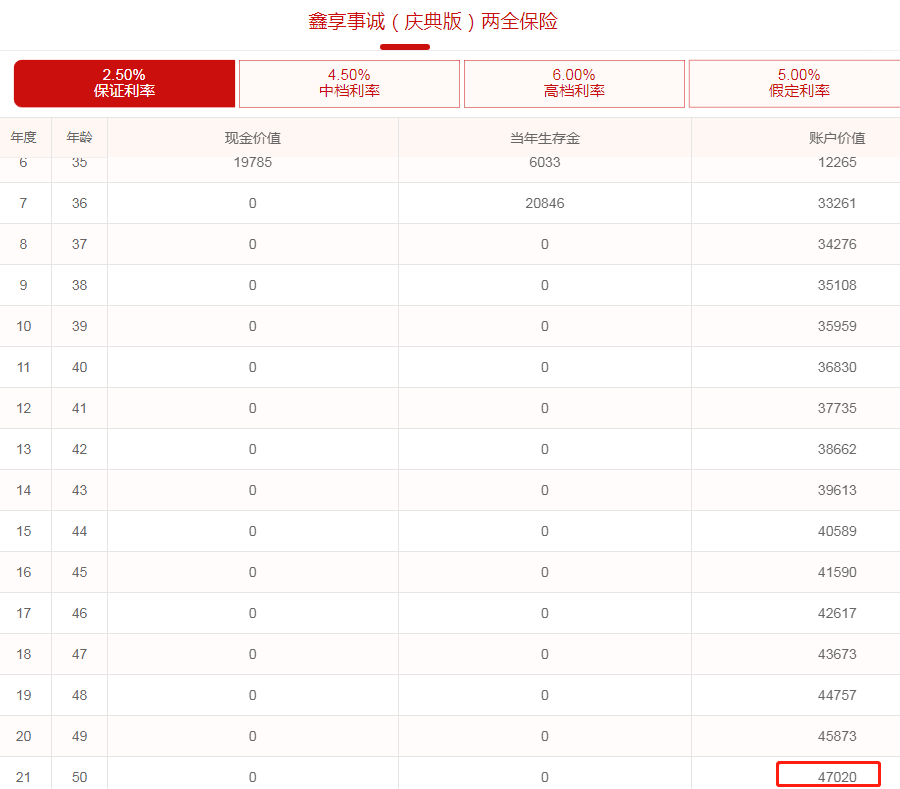Click account value 39613 for age 43
The height and width of the screenshot is (789, 900).
(x=837, y=490)
